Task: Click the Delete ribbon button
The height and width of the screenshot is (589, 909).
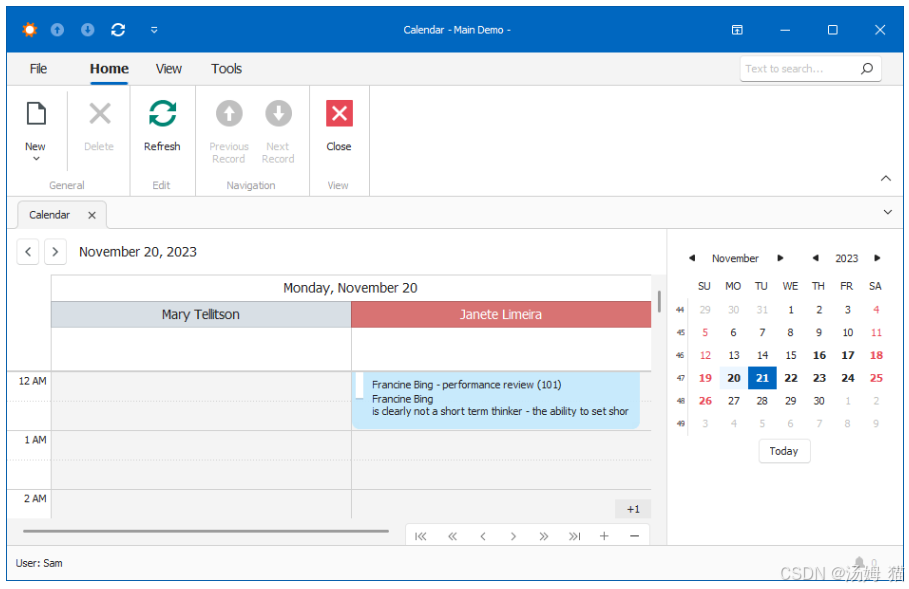Action: [99, 126]
